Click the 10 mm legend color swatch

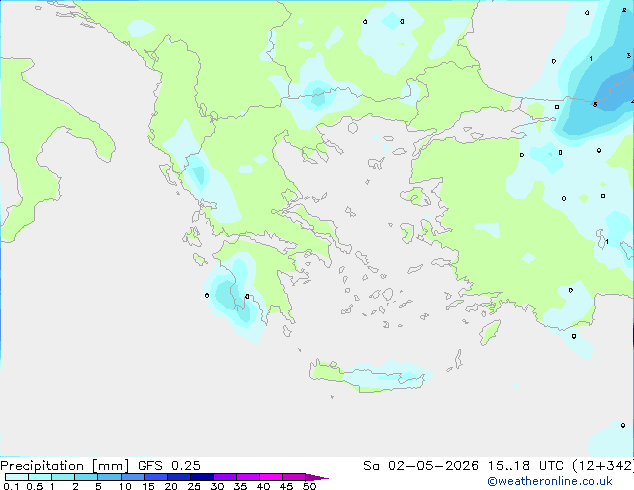(x=132, y=477)
